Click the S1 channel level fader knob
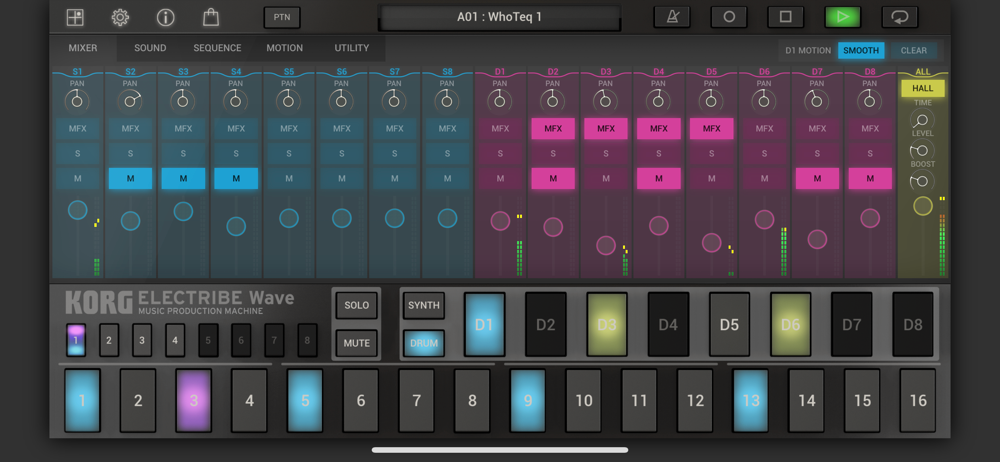The height and width of the screenshot is (462, 1000). coord(77,210)
